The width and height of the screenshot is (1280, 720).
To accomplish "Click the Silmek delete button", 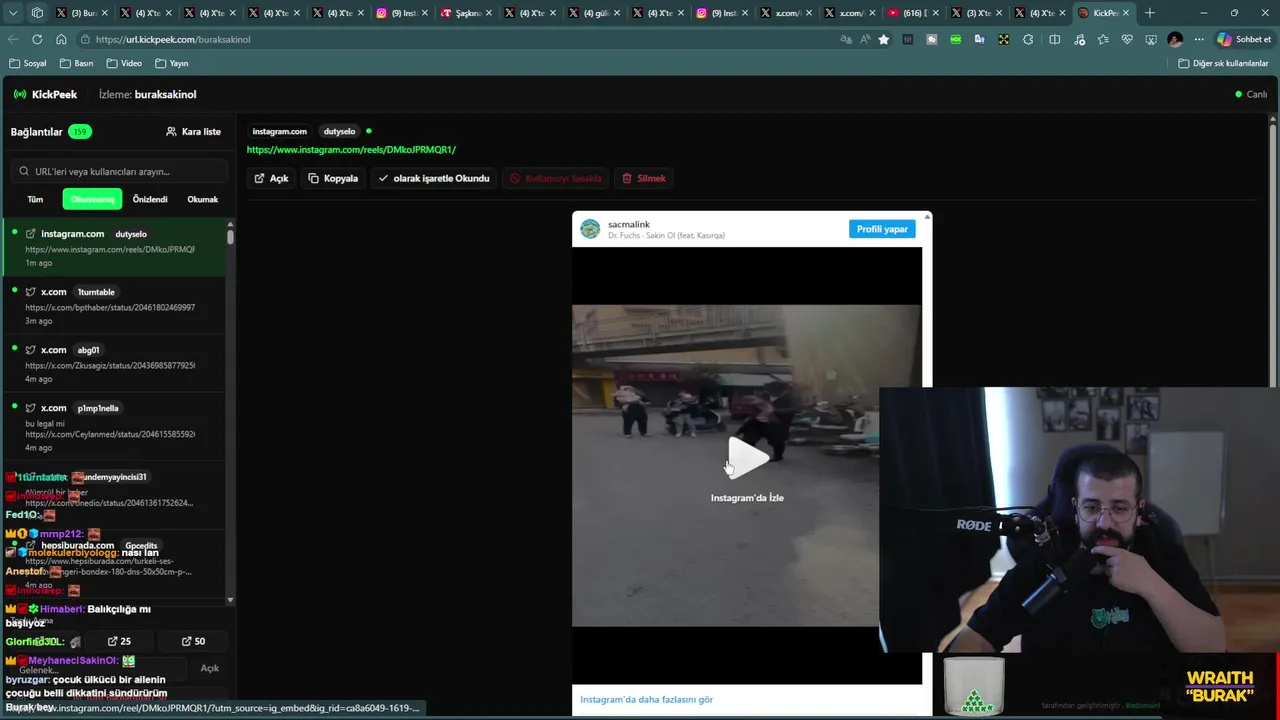I will point(643,178).
